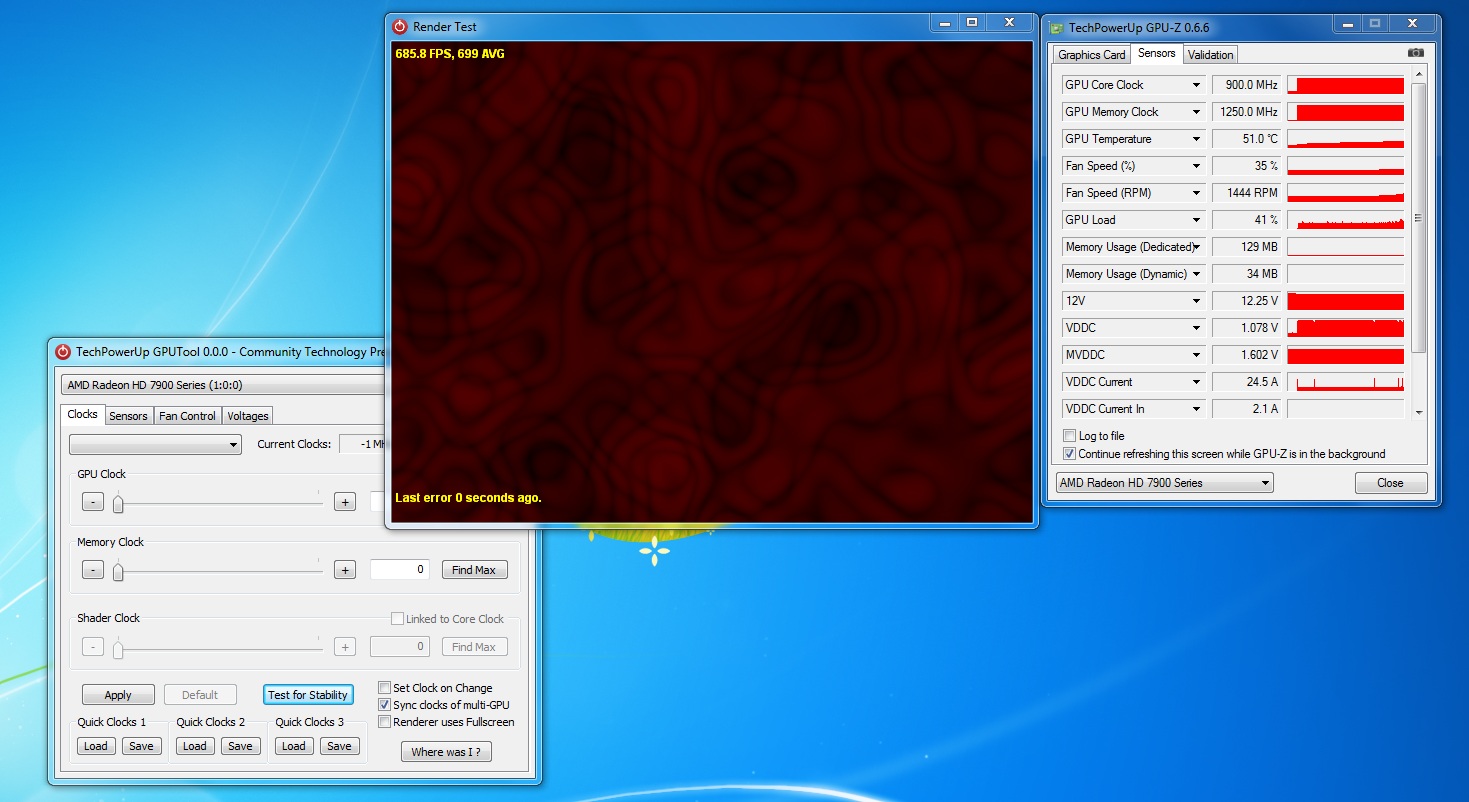
Task: Open the Memory Usage (Dedicated) dropdown
Action: (1196, 247)
